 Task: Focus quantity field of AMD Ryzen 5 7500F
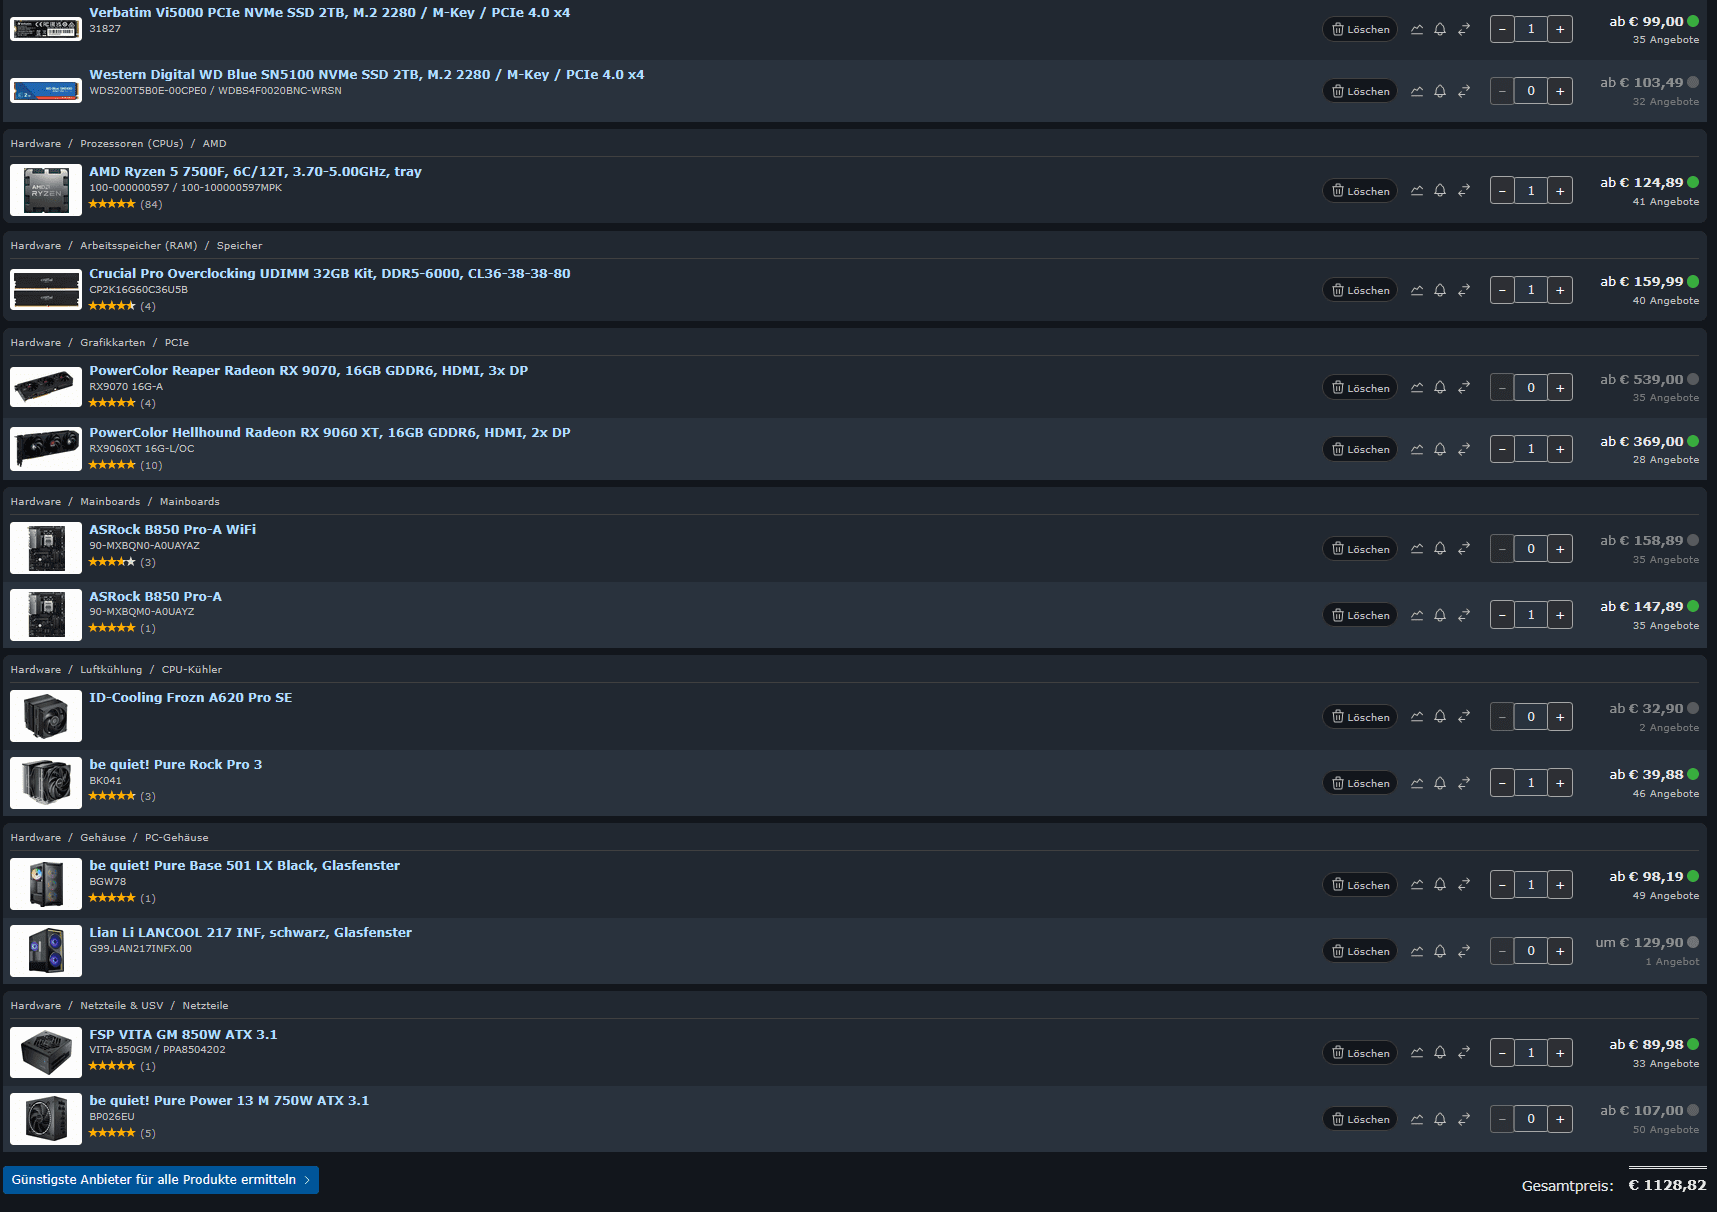pyautogui.click(x=1531, y=190)
